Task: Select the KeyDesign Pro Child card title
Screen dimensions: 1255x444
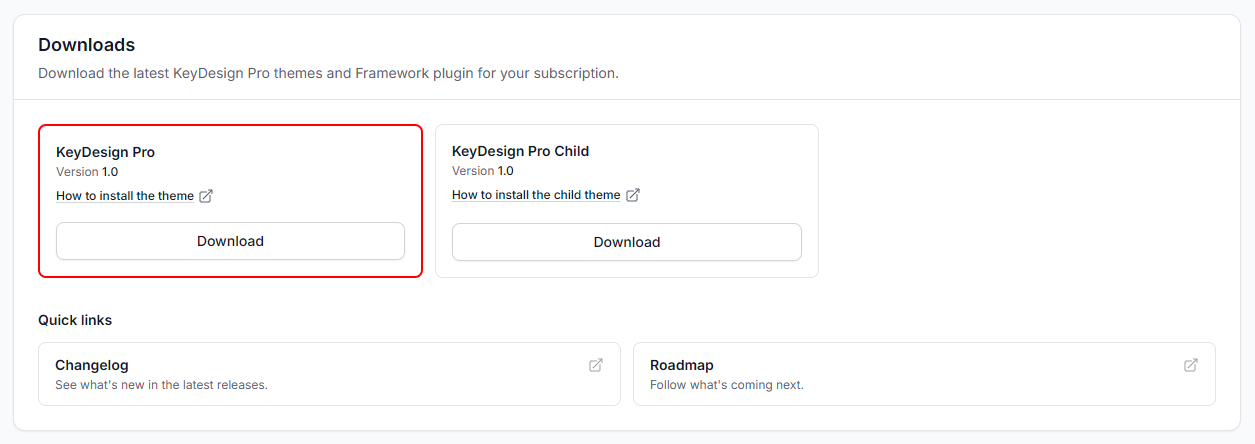Action: point(521,151)
